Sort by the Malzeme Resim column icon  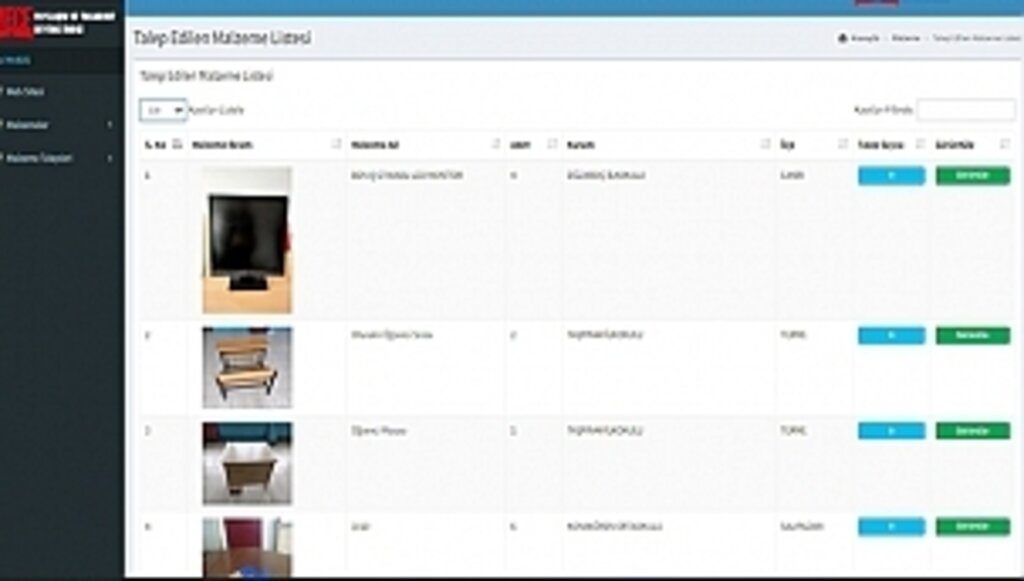[x=336, y=145]
